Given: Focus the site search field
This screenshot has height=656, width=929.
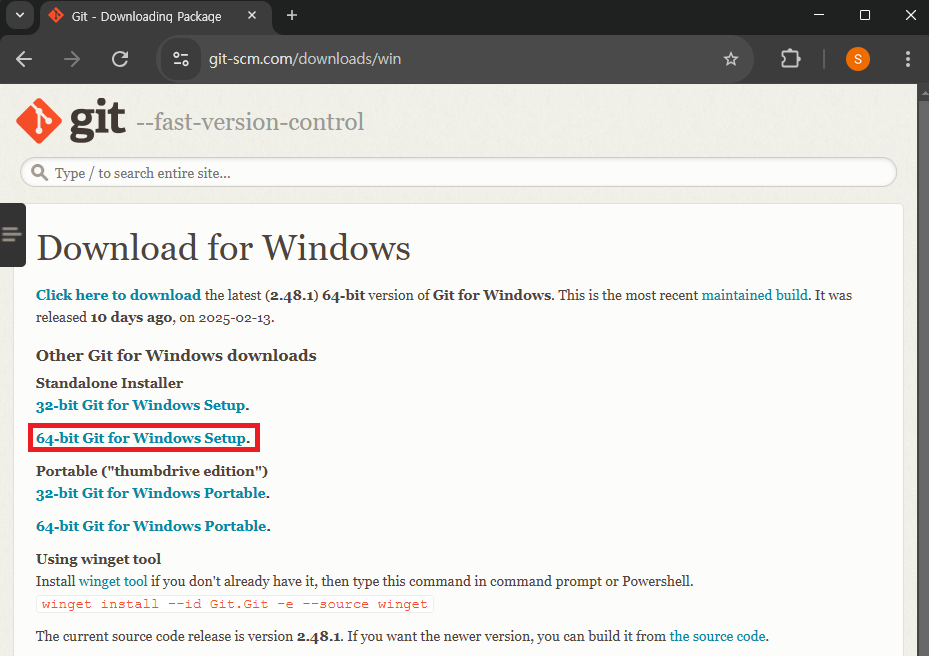Looking at the screenshot, I should pos(459,172).
